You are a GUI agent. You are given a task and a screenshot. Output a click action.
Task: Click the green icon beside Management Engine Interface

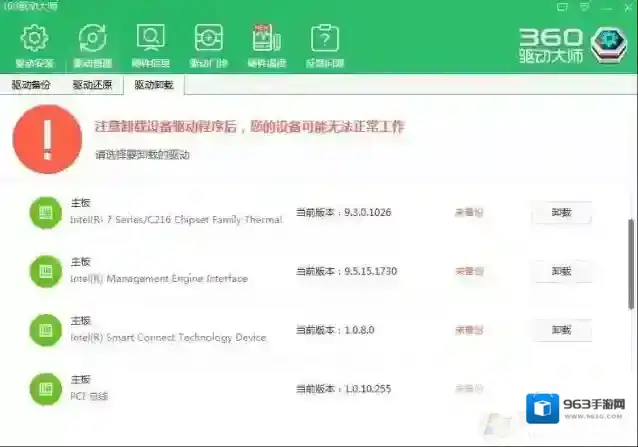tap(43, 270)
